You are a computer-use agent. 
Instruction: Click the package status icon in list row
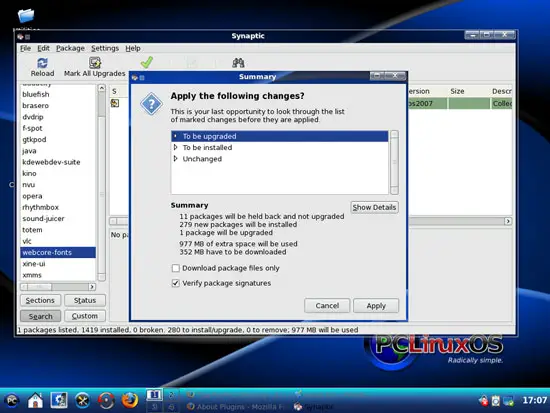tap(115, 103)
